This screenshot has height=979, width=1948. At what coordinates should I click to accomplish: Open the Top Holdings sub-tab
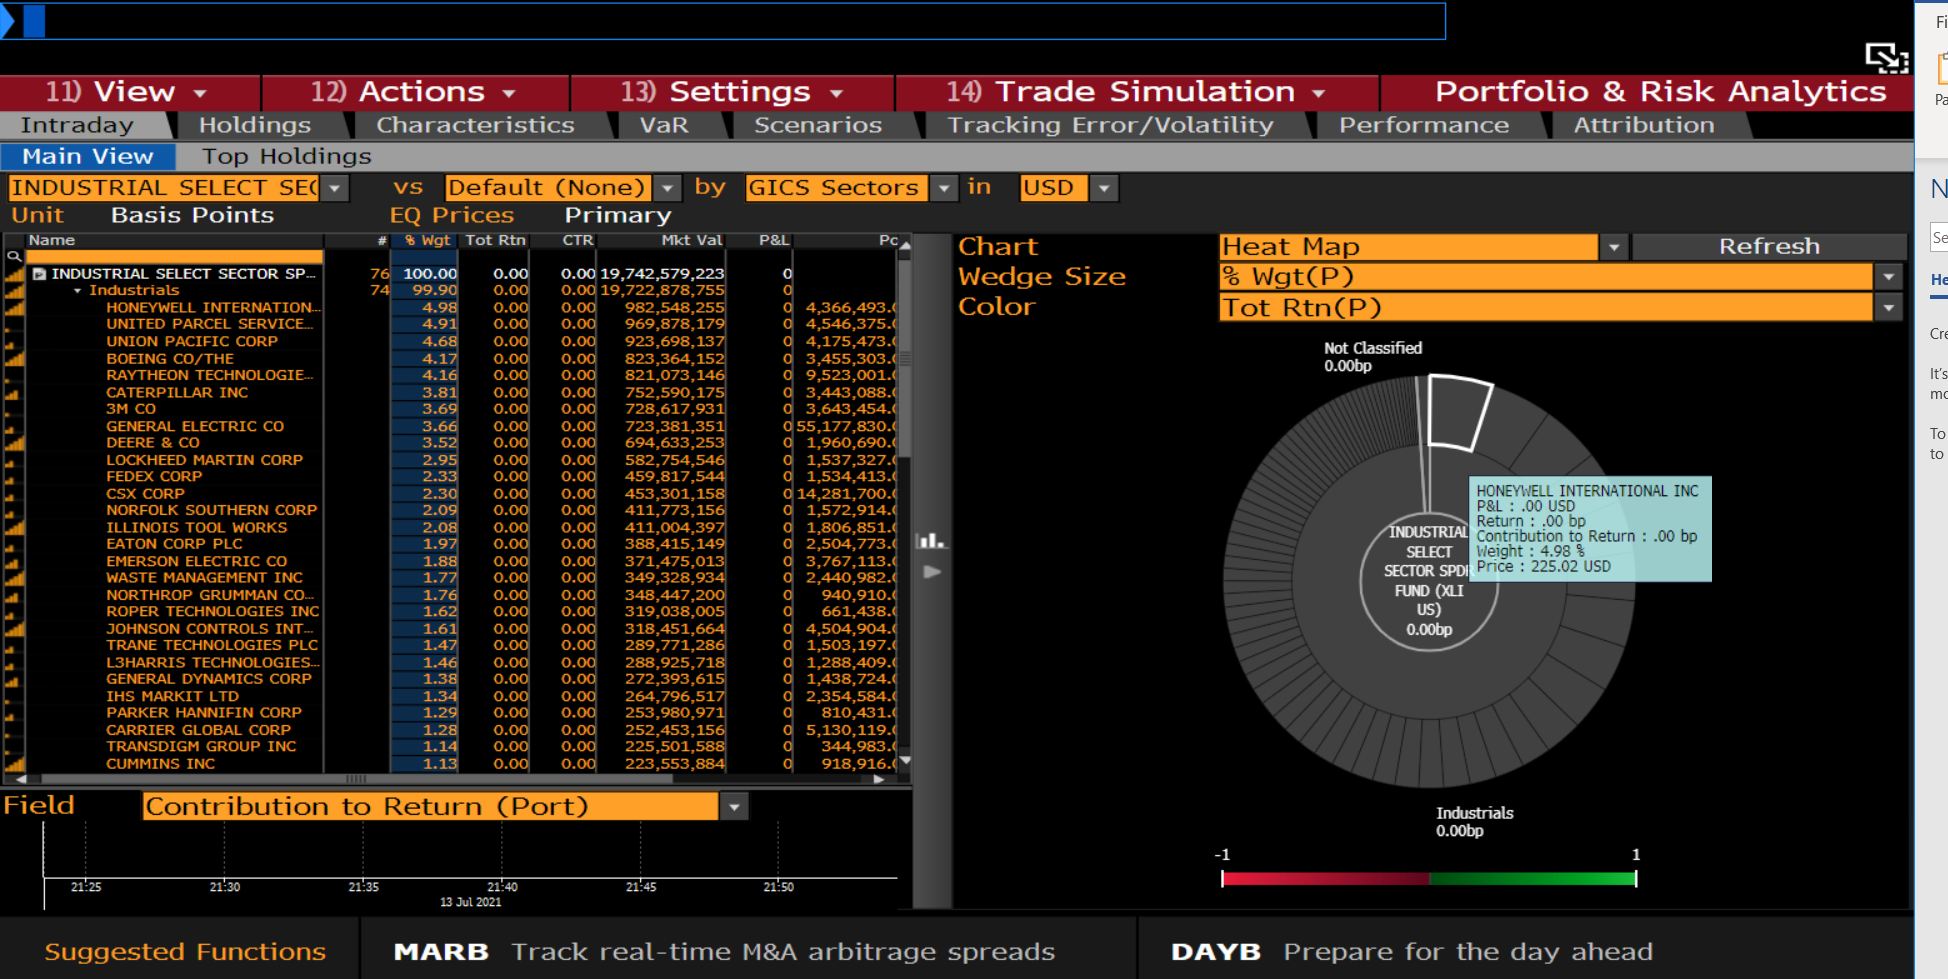(286, 156)
